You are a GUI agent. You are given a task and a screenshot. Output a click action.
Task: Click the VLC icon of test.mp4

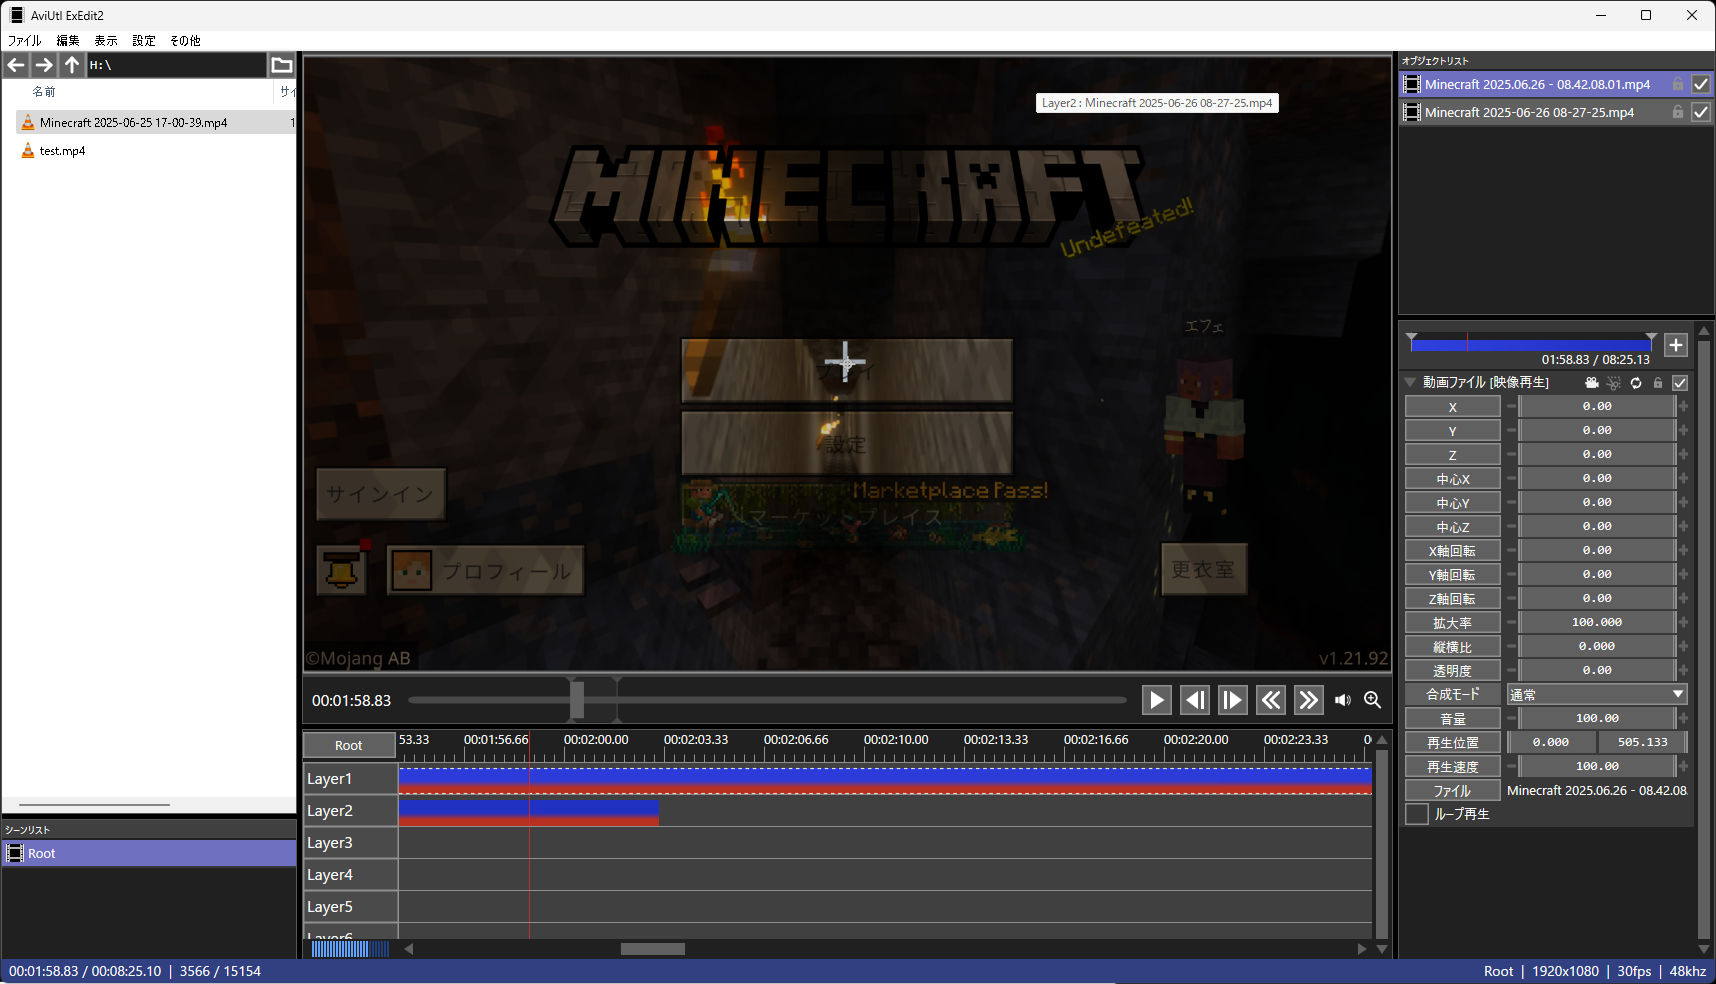[28, 151]
